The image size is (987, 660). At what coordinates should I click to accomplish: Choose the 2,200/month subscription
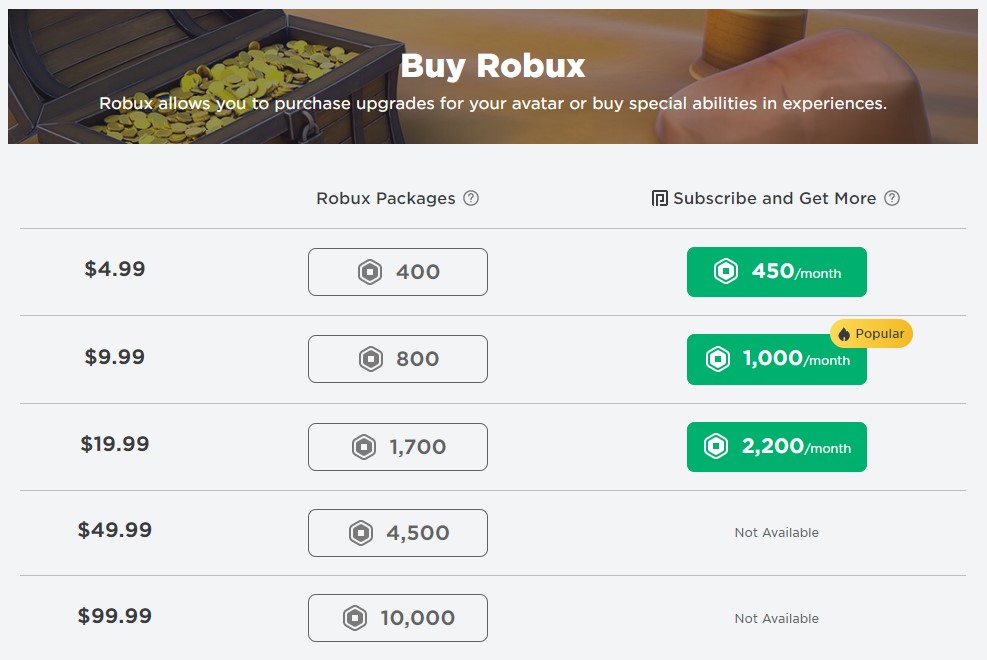(x=777, y=447)
